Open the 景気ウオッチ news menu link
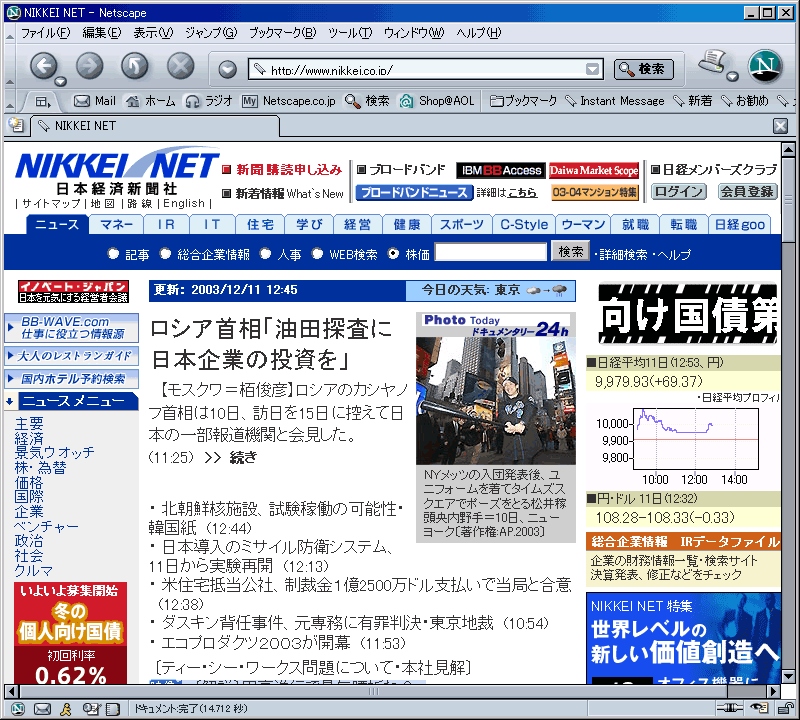This screenshot has height=720, width=800. click(55, 452)
